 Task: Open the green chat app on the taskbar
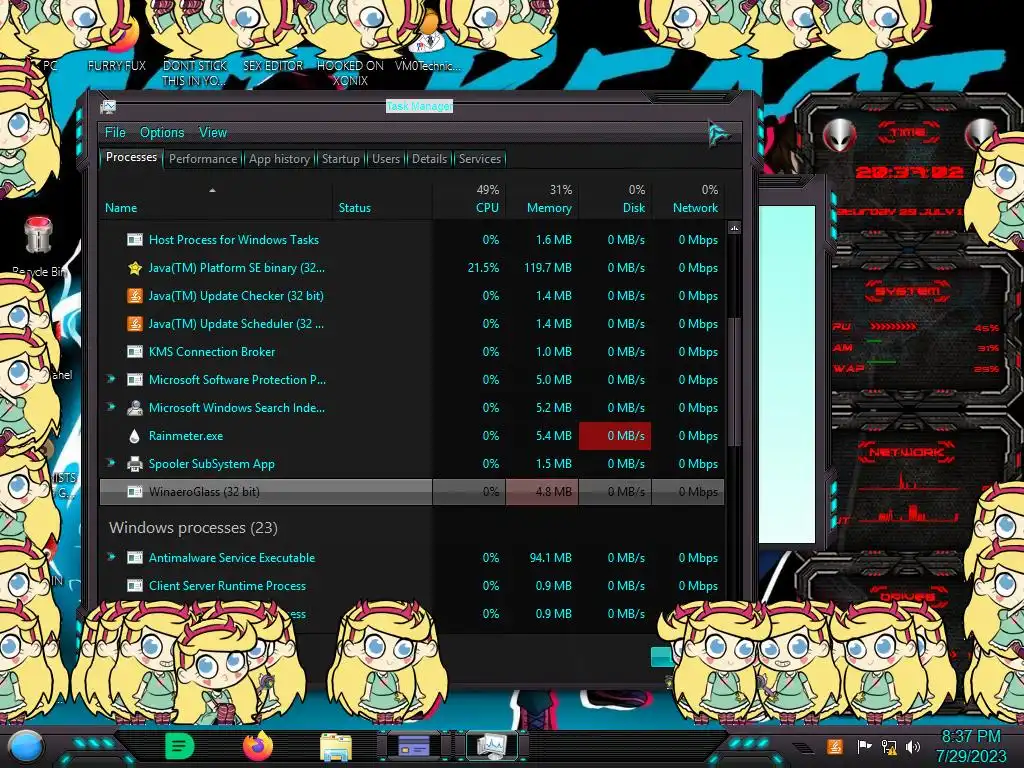click(180, 746)
